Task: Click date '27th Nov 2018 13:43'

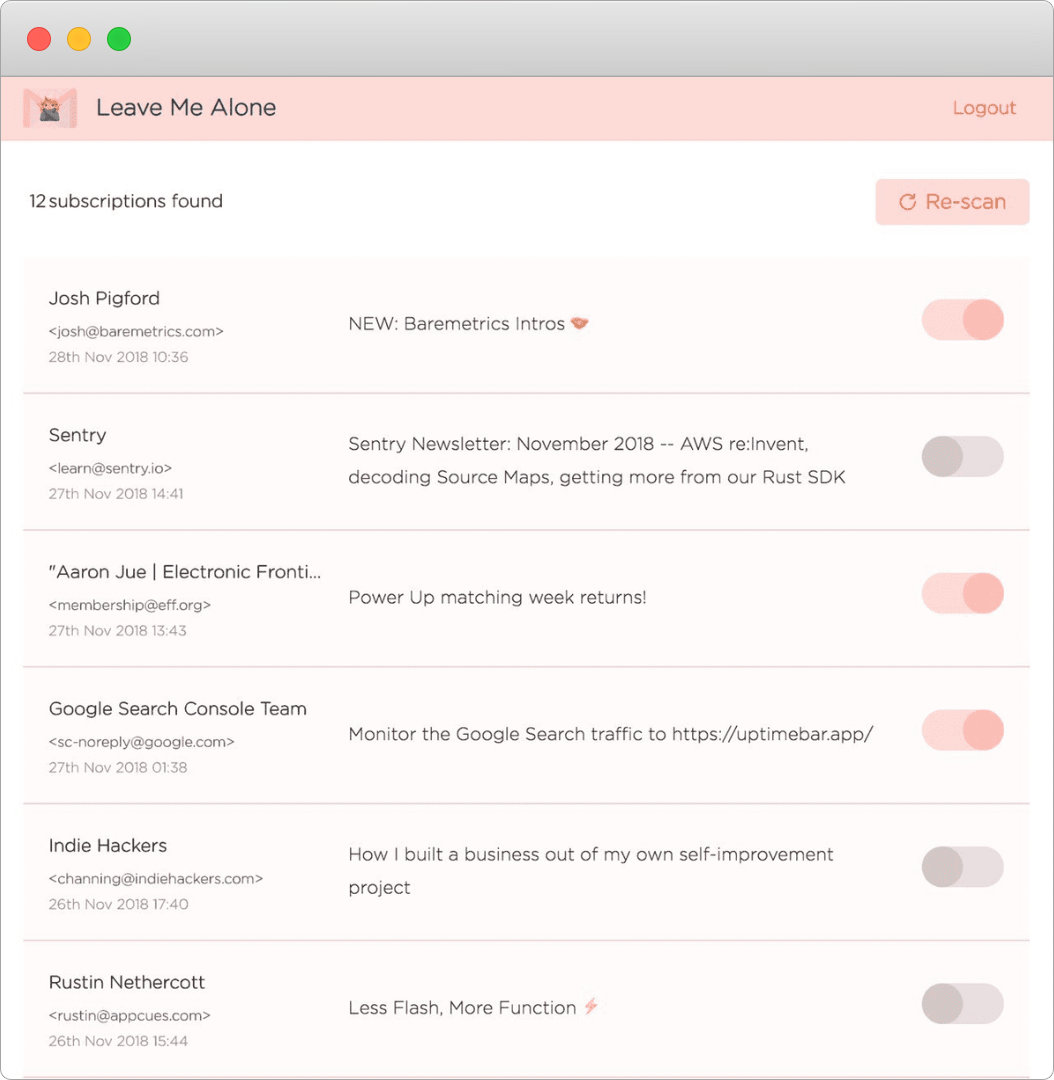Action: (x=117, y=630)
